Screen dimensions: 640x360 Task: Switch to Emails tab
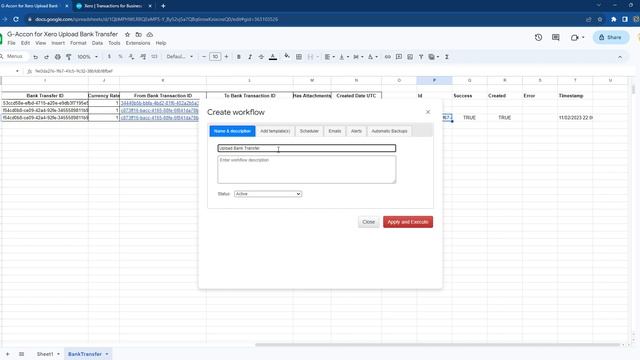point(335,131)
